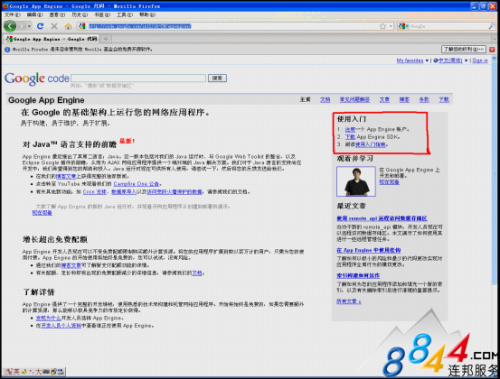Focus the Google search box in toolbar

tap(448, 26)
